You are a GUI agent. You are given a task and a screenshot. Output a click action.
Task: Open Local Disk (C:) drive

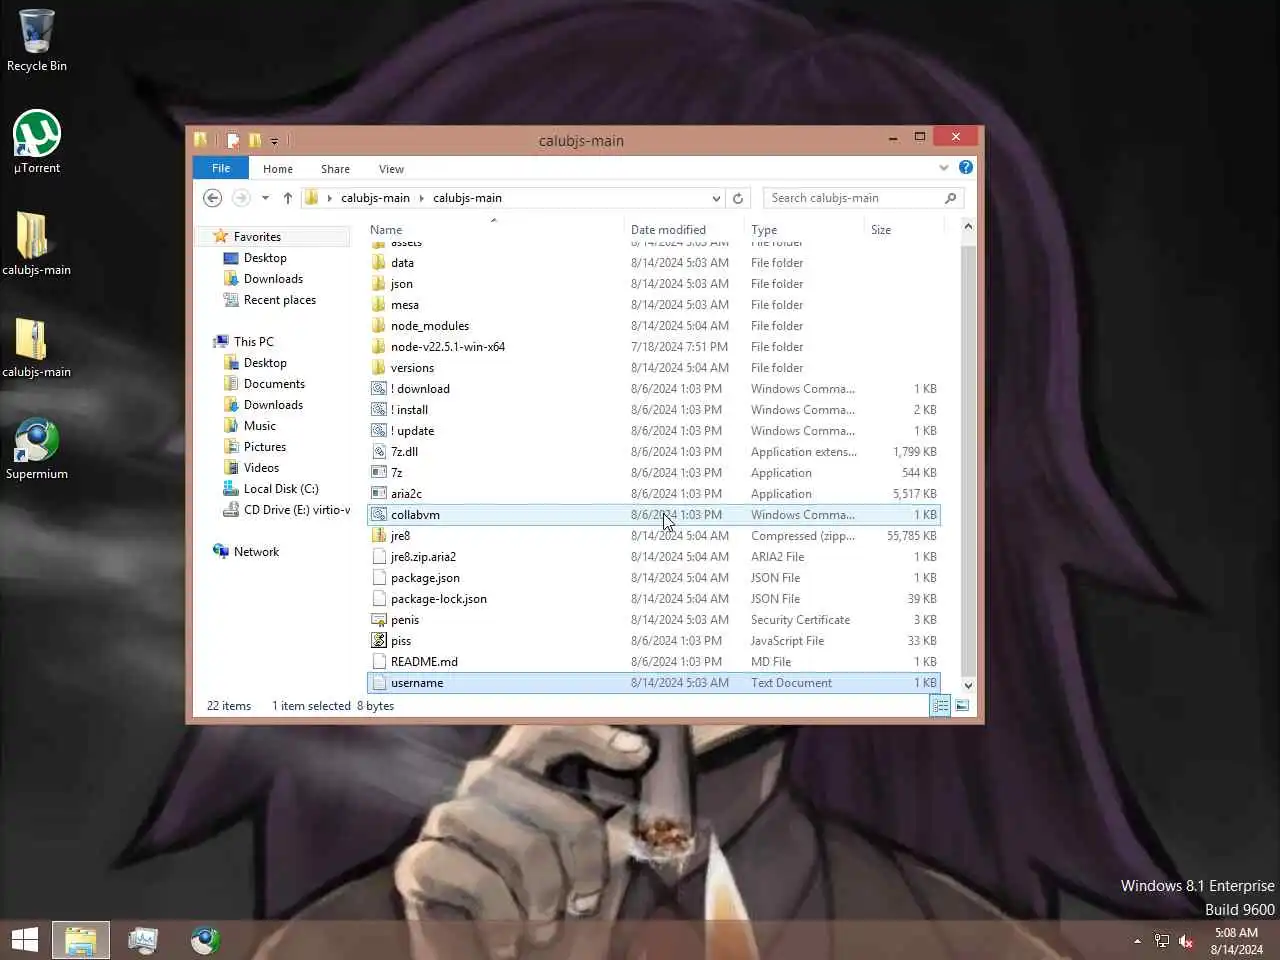point(281,489)
